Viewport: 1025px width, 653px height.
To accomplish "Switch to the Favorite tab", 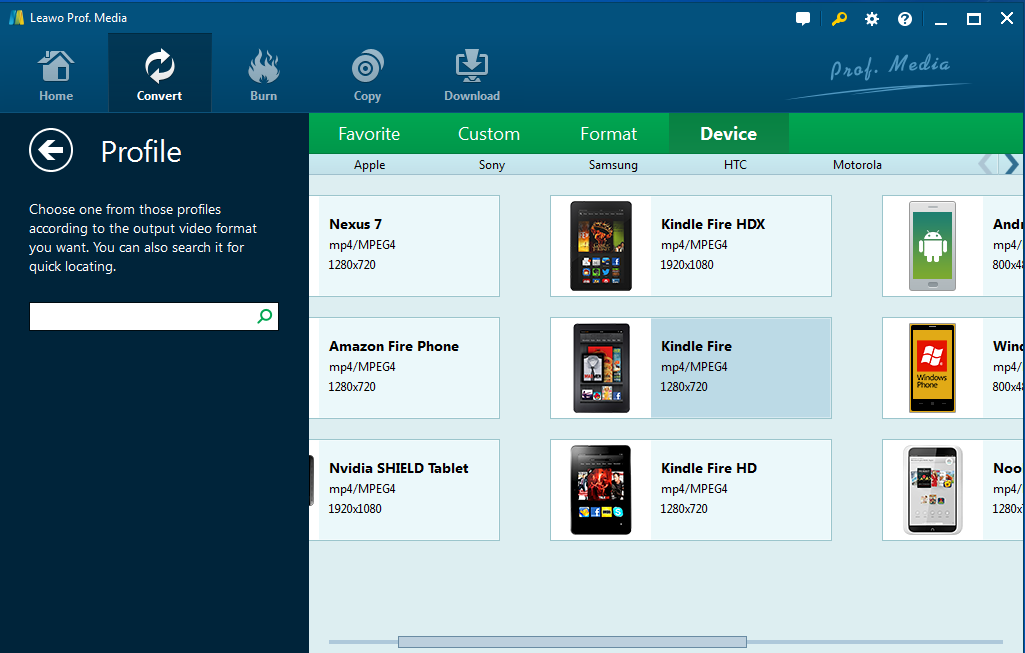I will pyautogui.click(x=369, y=134).
